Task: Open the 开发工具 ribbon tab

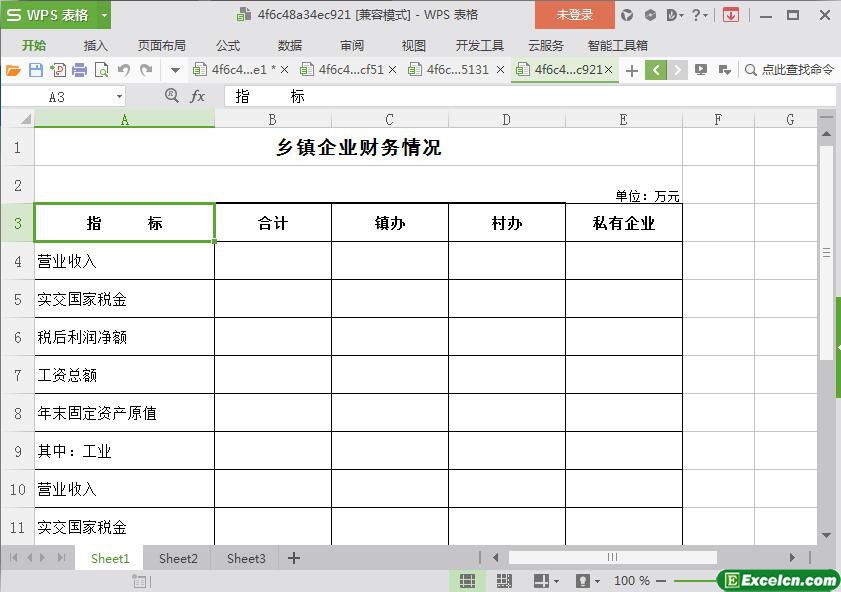Action: (x=479, y=46)
